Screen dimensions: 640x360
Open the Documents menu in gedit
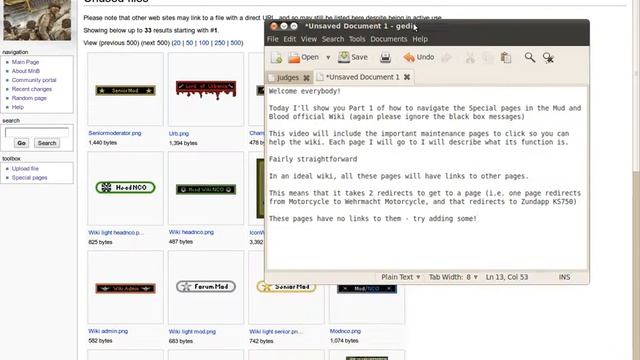click(x=389, y=39)
